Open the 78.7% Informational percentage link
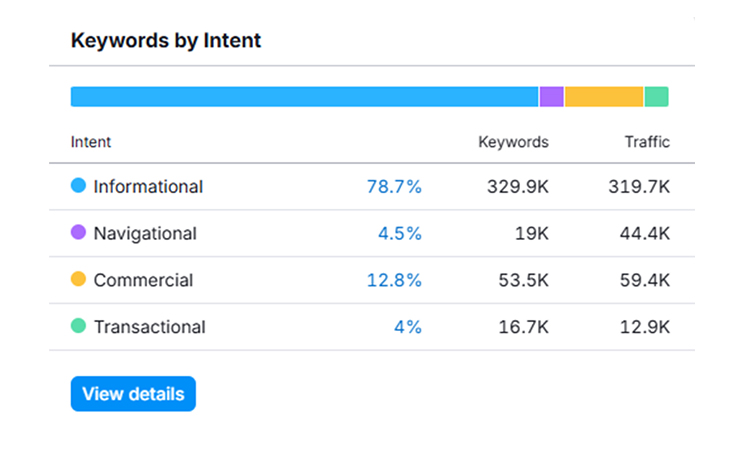This screenshot has height=450, width=750. point(394,187)
